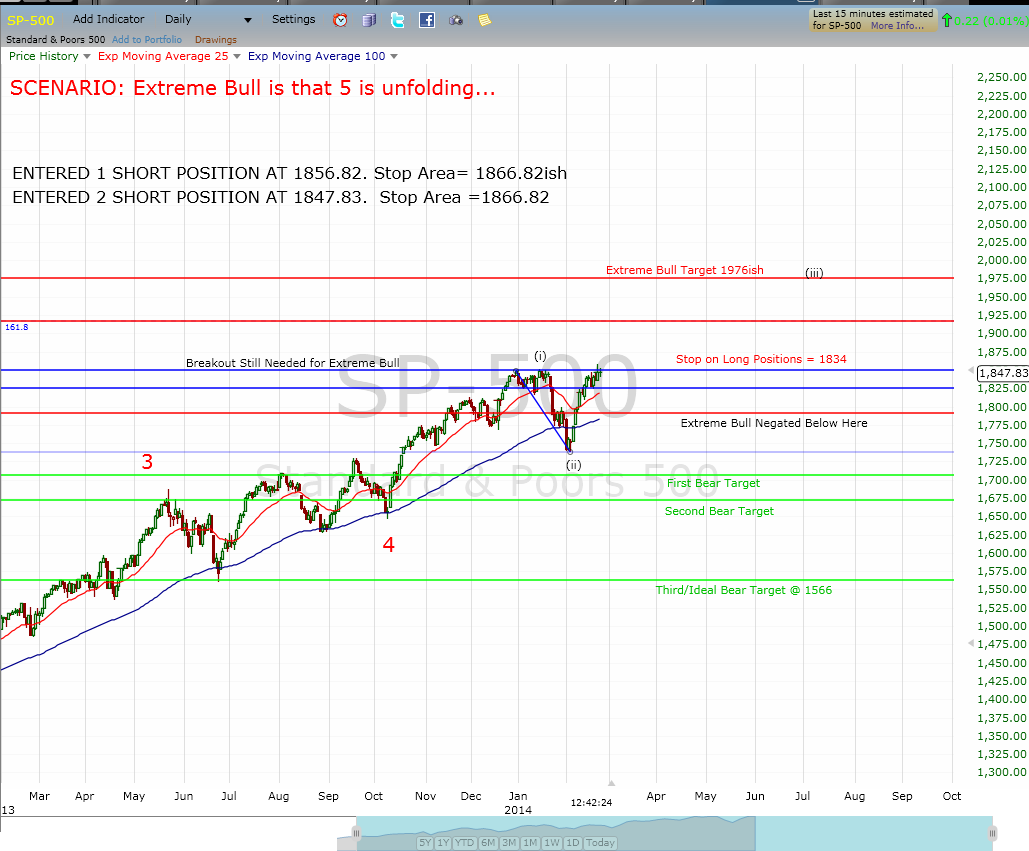Select the 6M range button
1029x851 pixels.
[x=488, y=842]
